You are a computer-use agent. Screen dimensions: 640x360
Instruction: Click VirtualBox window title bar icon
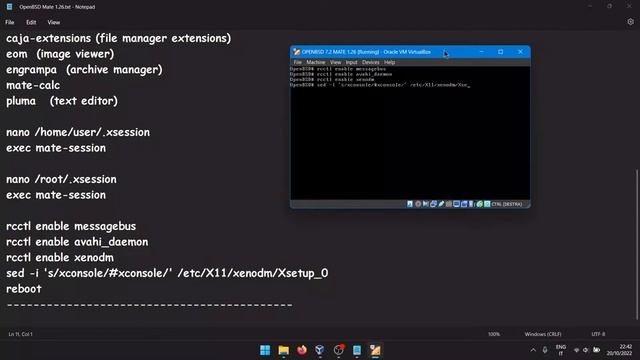[x=297, y=52]
